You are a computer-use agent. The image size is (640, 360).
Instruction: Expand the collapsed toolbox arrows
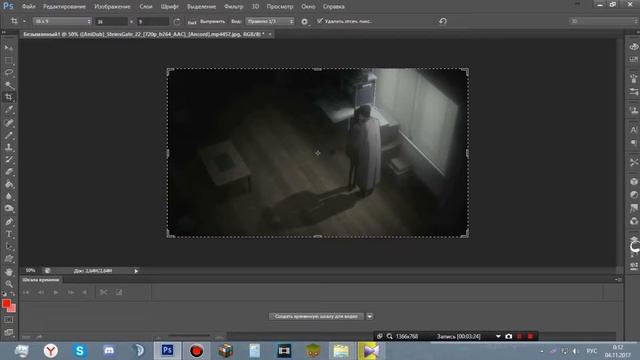pos(4,32)
